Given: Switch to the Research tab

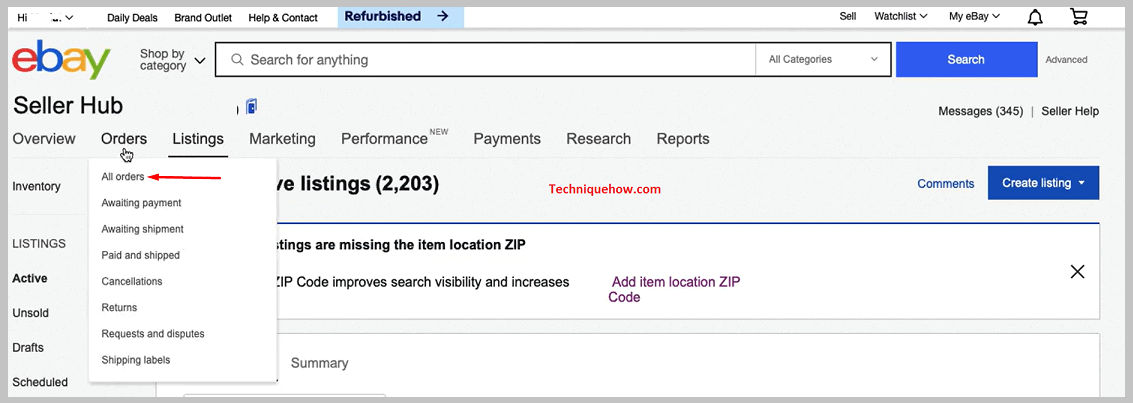Looking at the screenshot, I should pos(598,139).
